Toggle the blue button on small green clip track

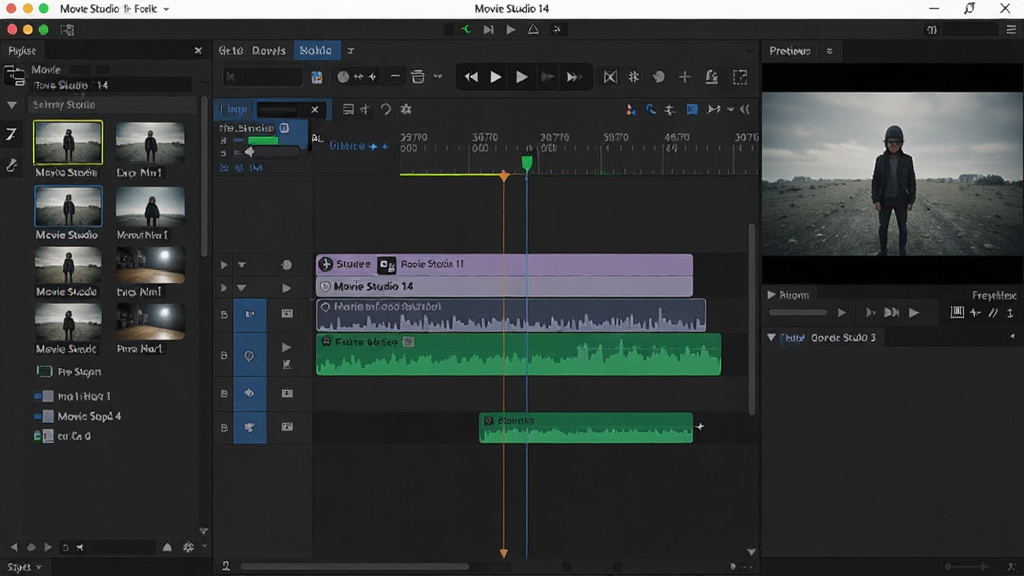click(x=249, y=428)
